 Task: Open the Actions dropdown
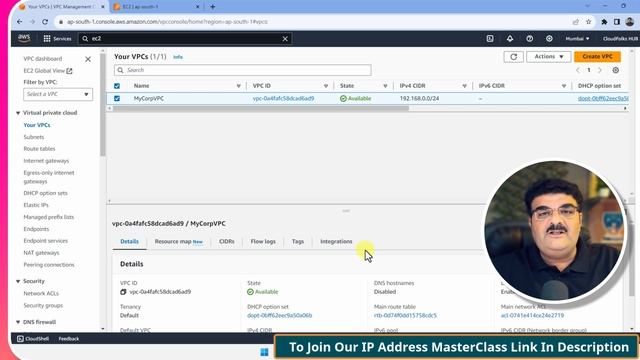click(549, 57)
